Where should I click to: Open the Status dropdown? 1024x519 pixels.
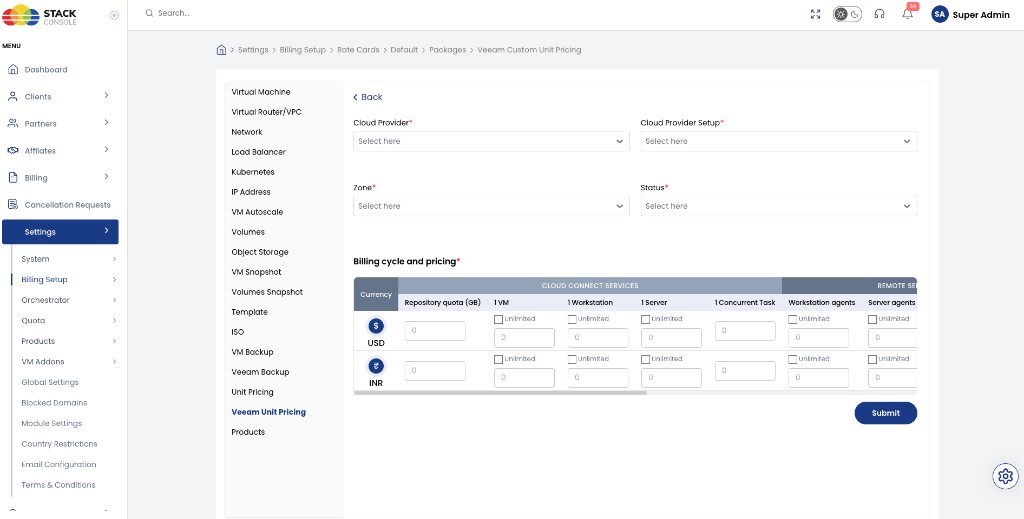click(778, 206)
